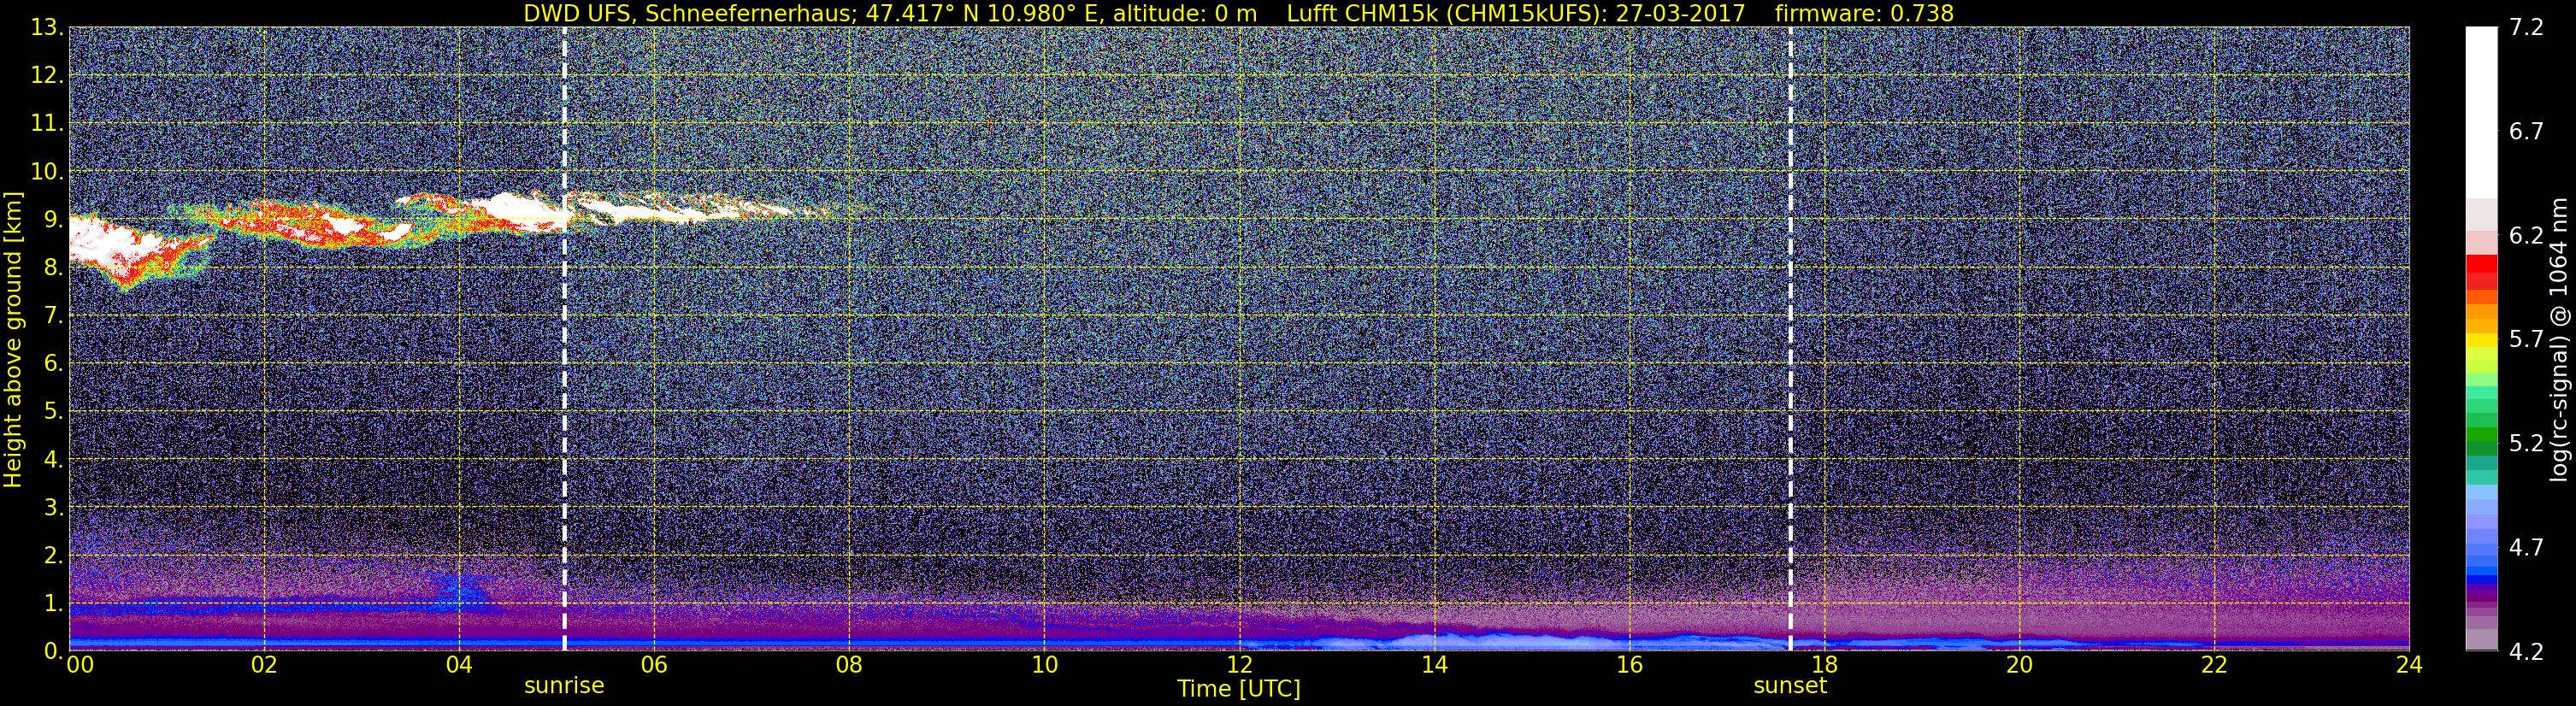Click the colorbar title 'log(rc-signal) @ 1064 nm'
Screen dimensions: 2576x706
pyautogui.click(x=2558, y=339)
